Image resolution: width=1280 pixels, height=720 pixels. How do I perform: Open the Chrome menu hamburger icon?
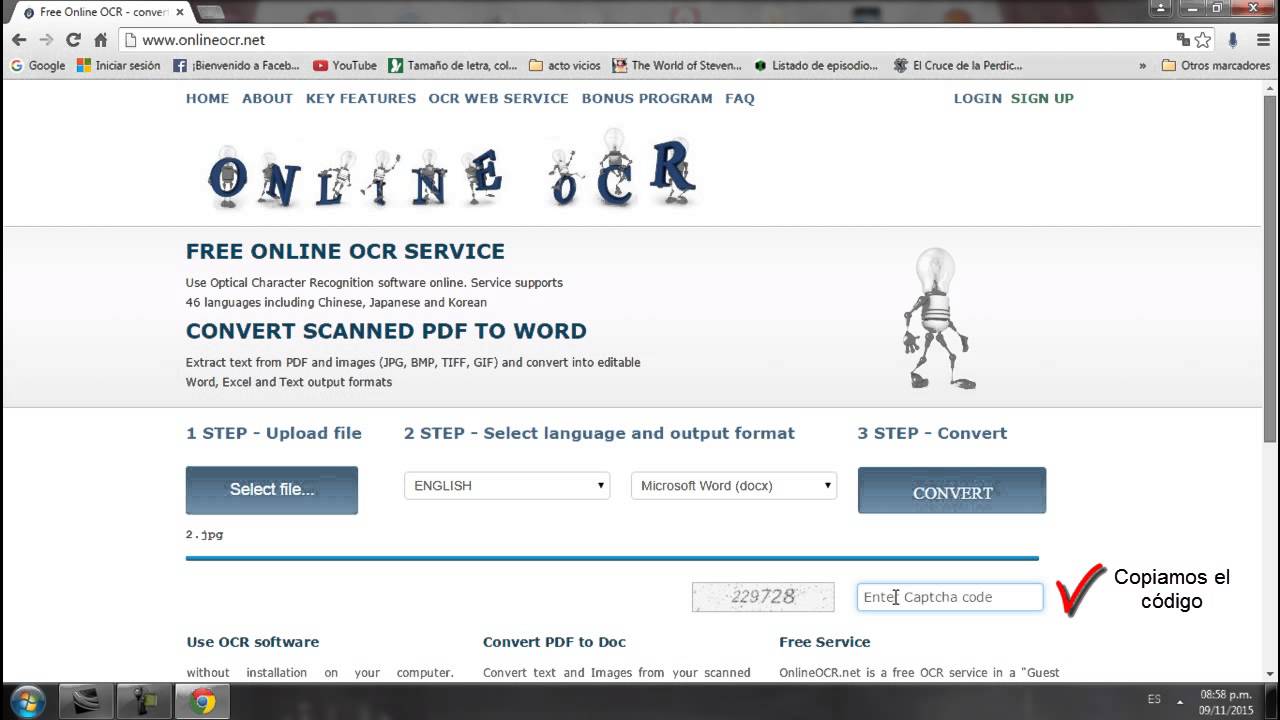tap(1261, 40)
